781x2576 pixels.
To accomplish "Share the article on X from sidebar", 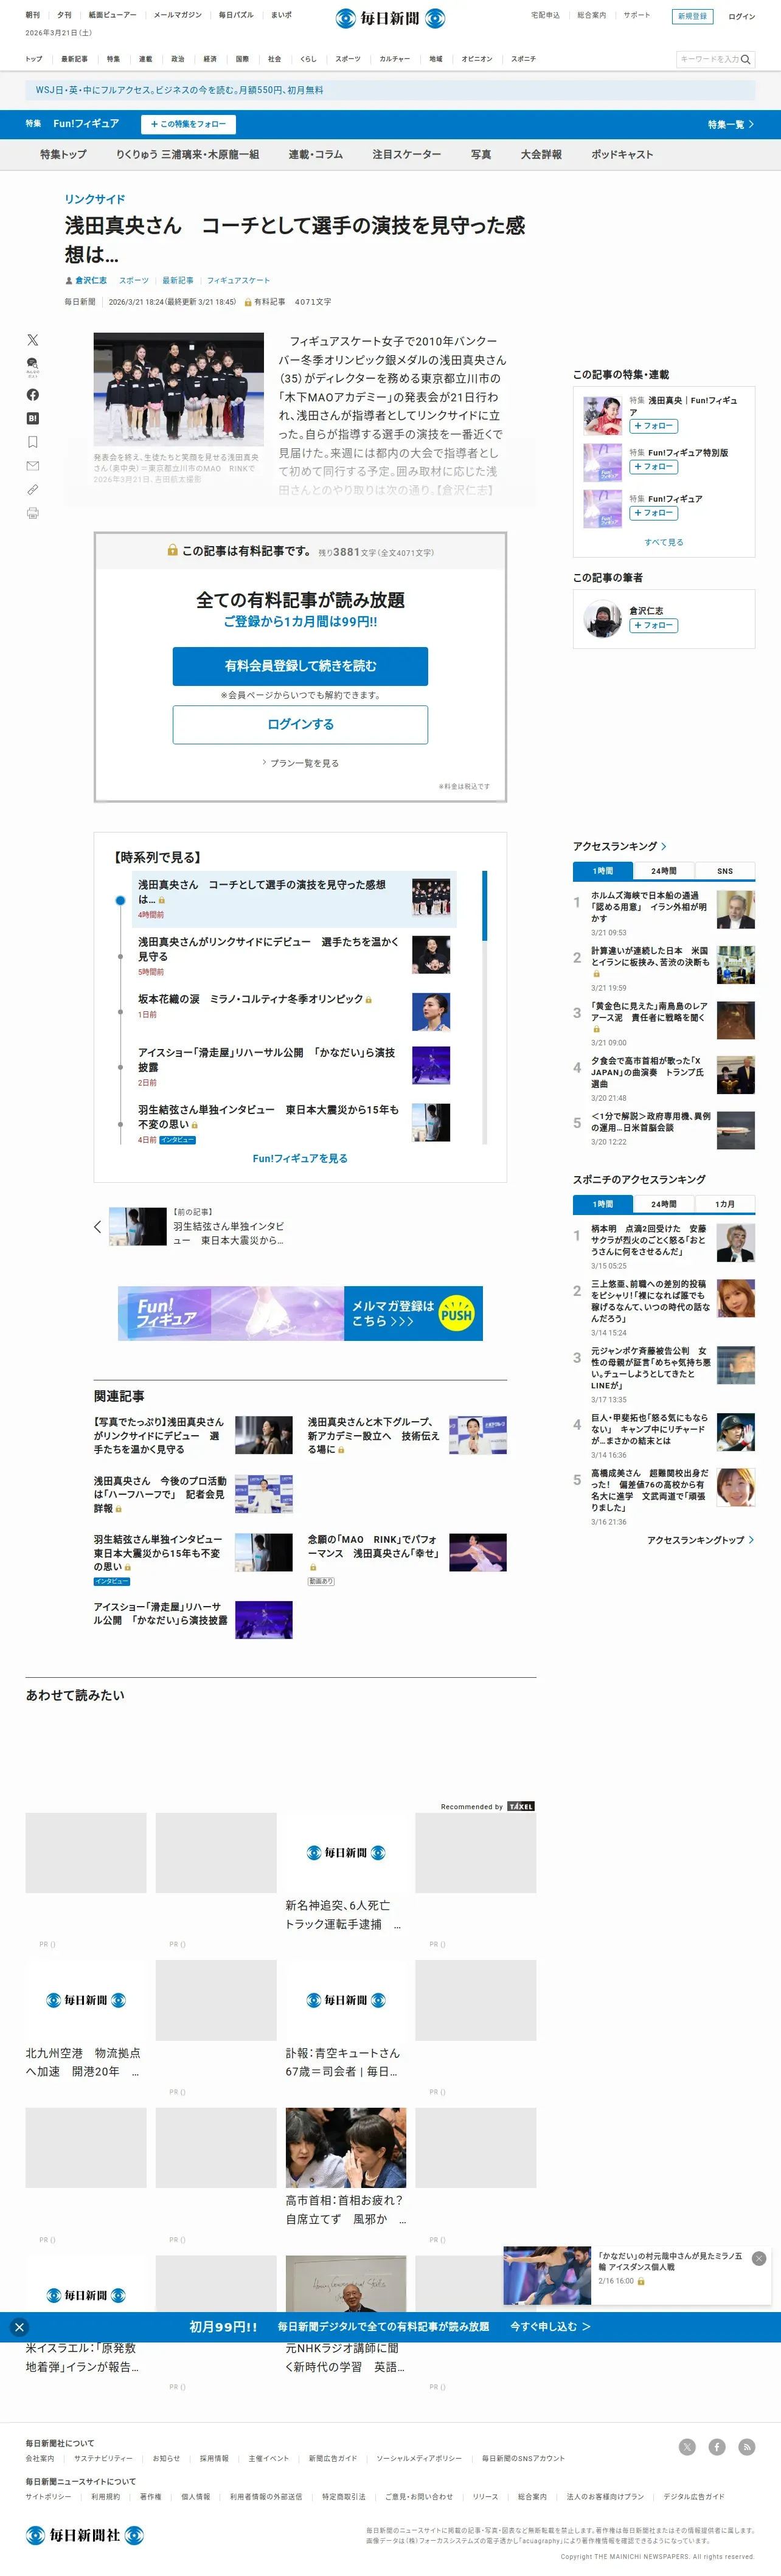I will tap(33, 340).
